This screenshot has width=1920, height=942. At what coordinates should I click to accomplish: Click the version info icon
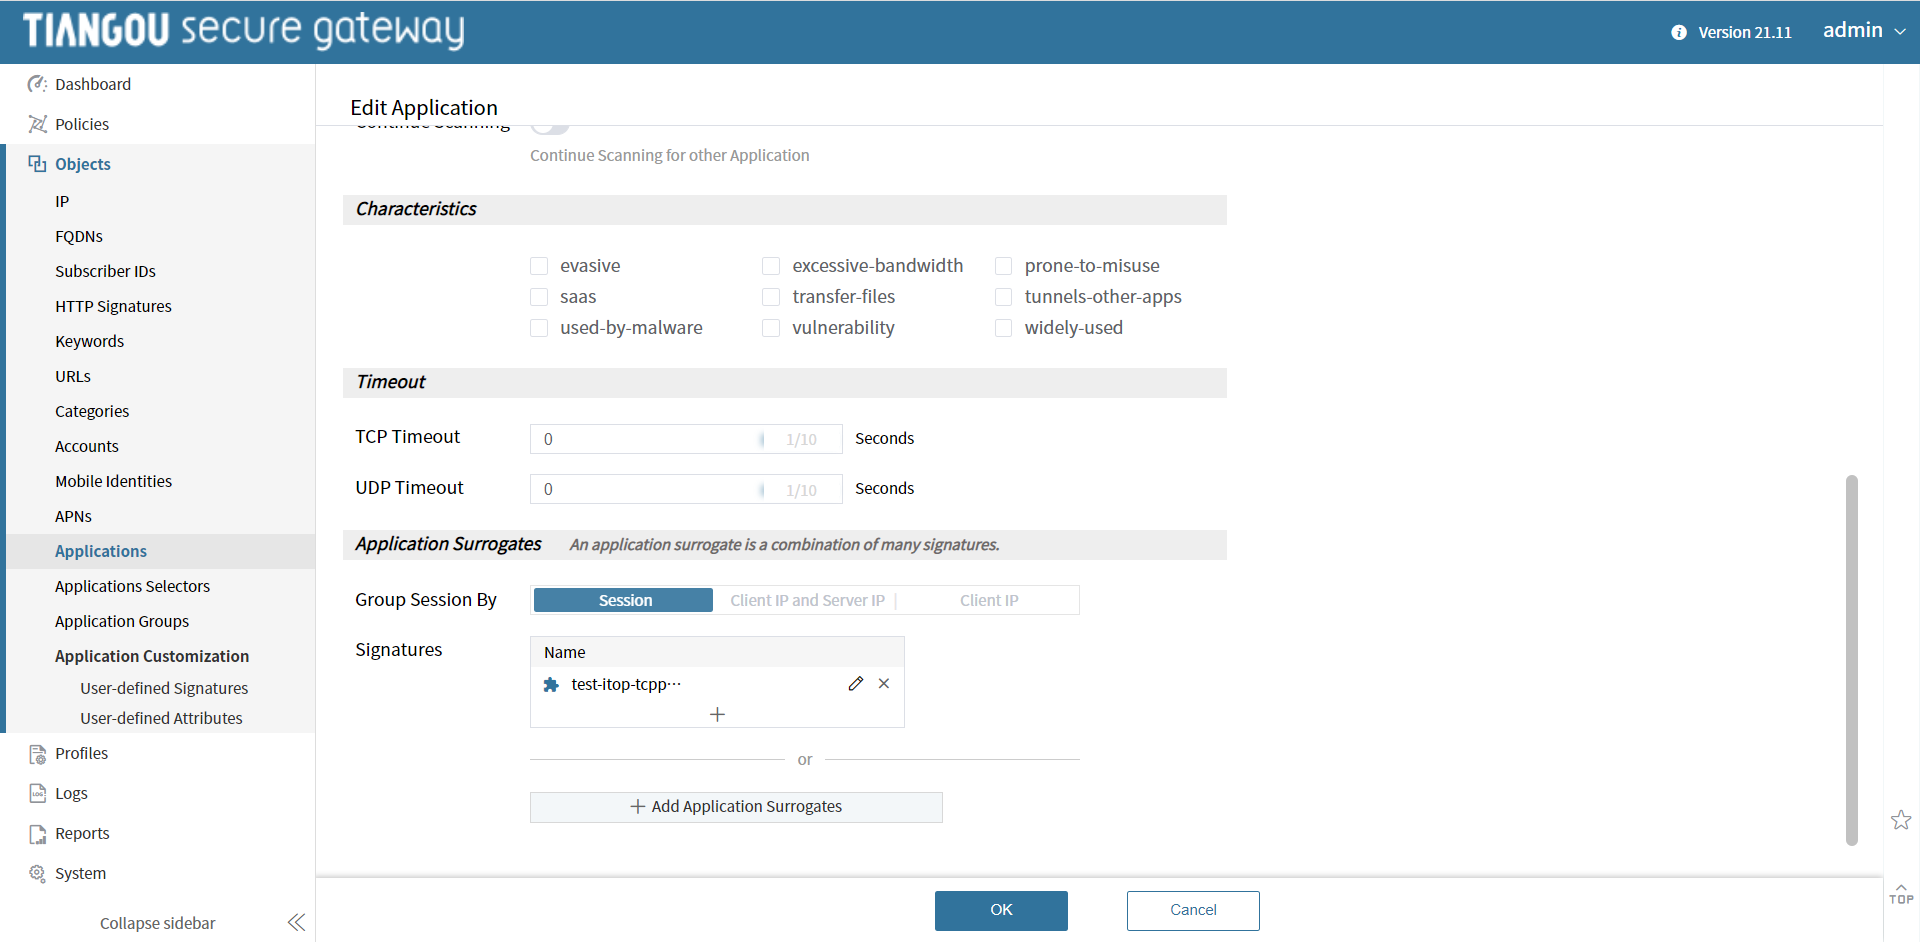point(1679,32)
